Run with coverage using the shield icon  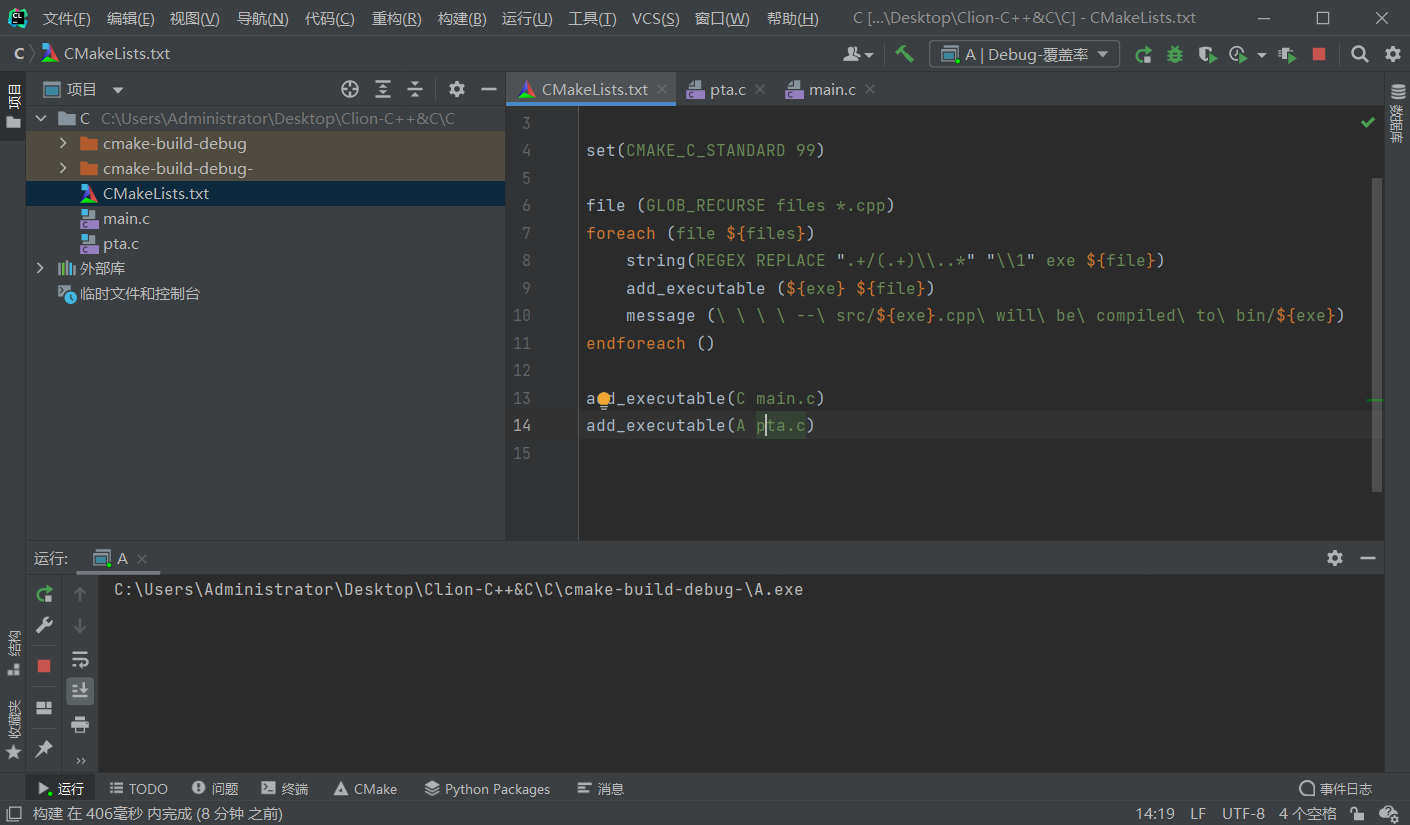pyautogui.click(x=1207, y=55)
